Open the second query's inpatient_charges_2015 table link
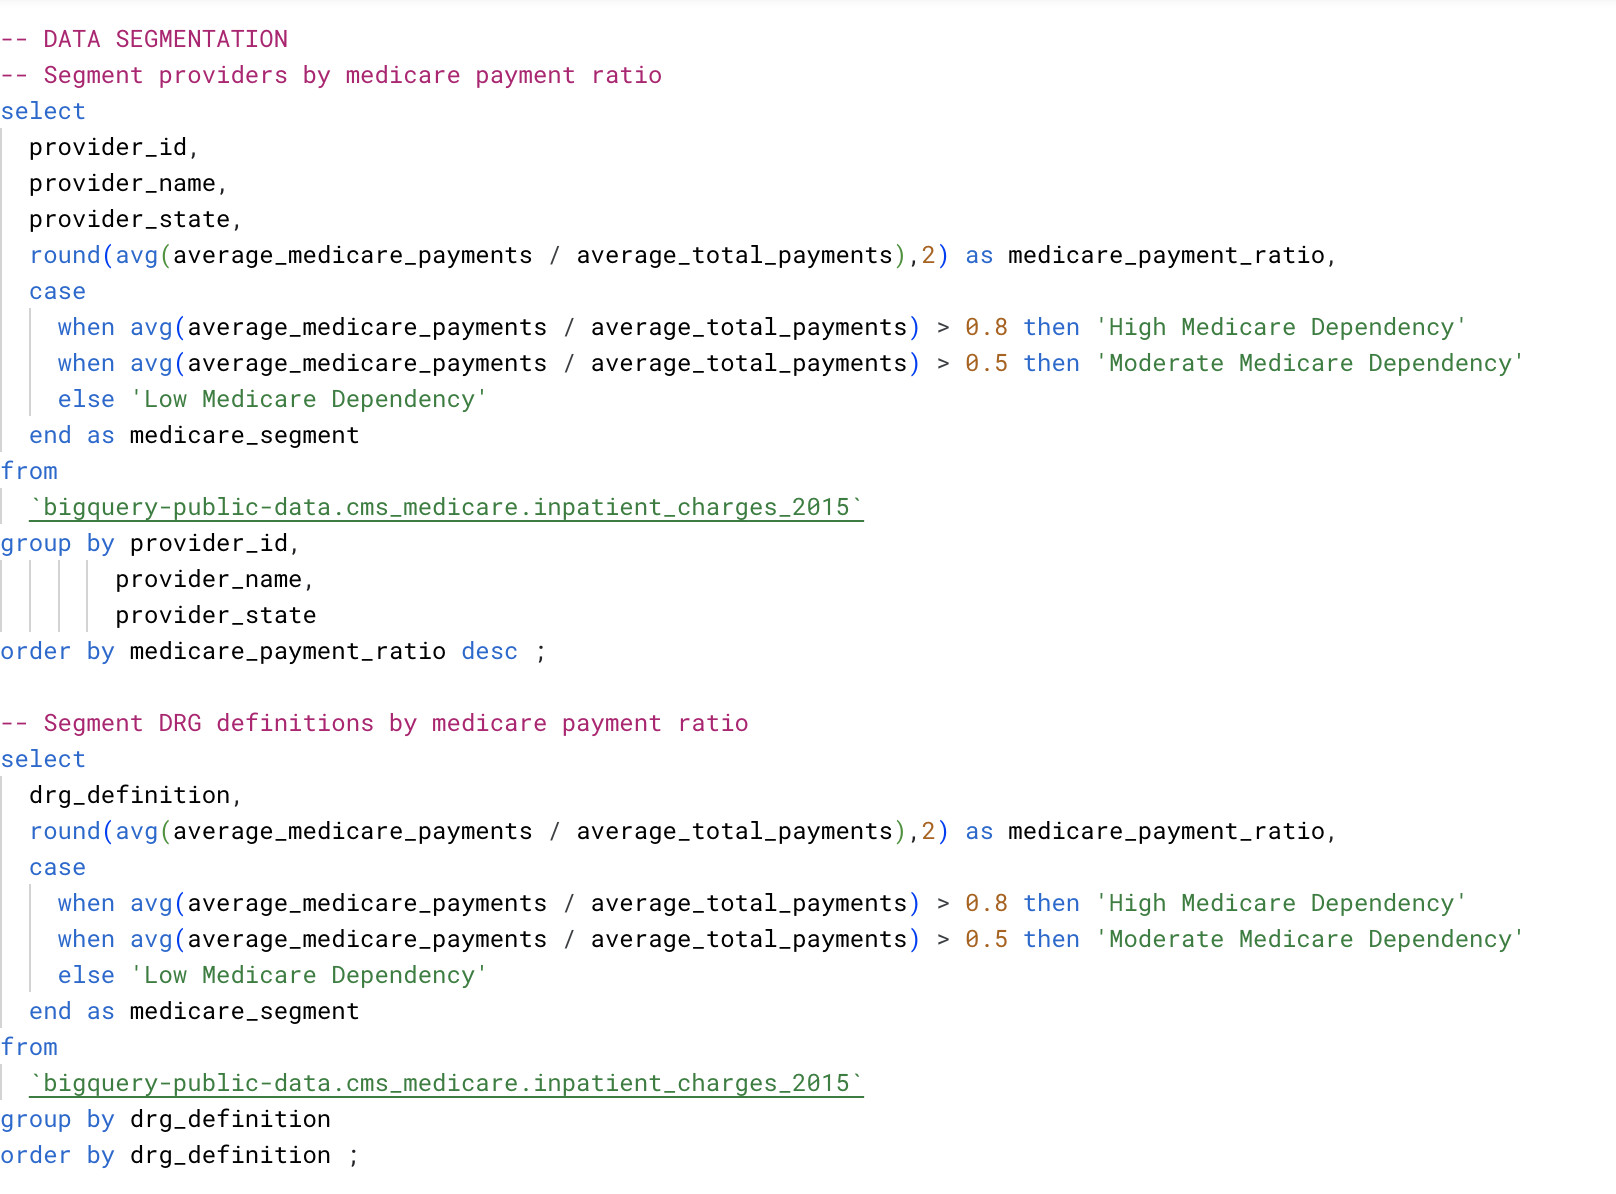This screenshot has width=1616, height=1194. [x=446, y=1083]
